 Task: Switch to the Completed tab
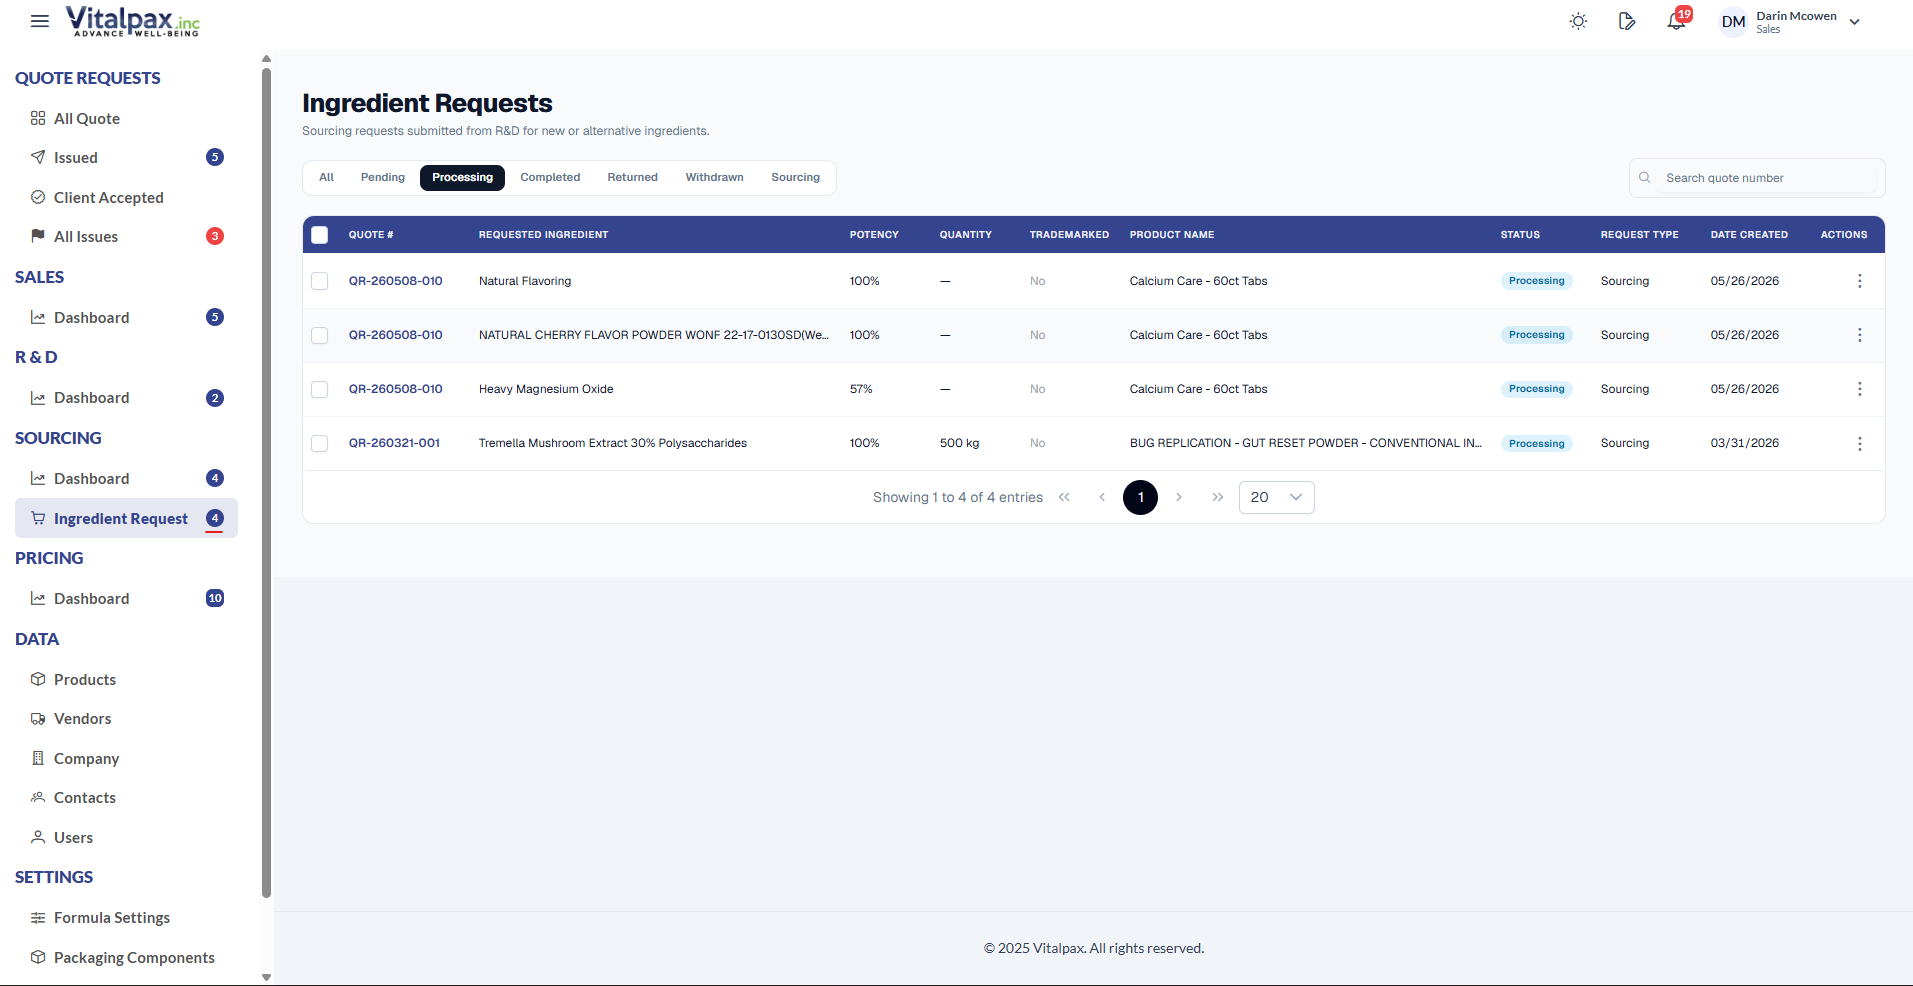pyautogui.click(x=550, y=177)
